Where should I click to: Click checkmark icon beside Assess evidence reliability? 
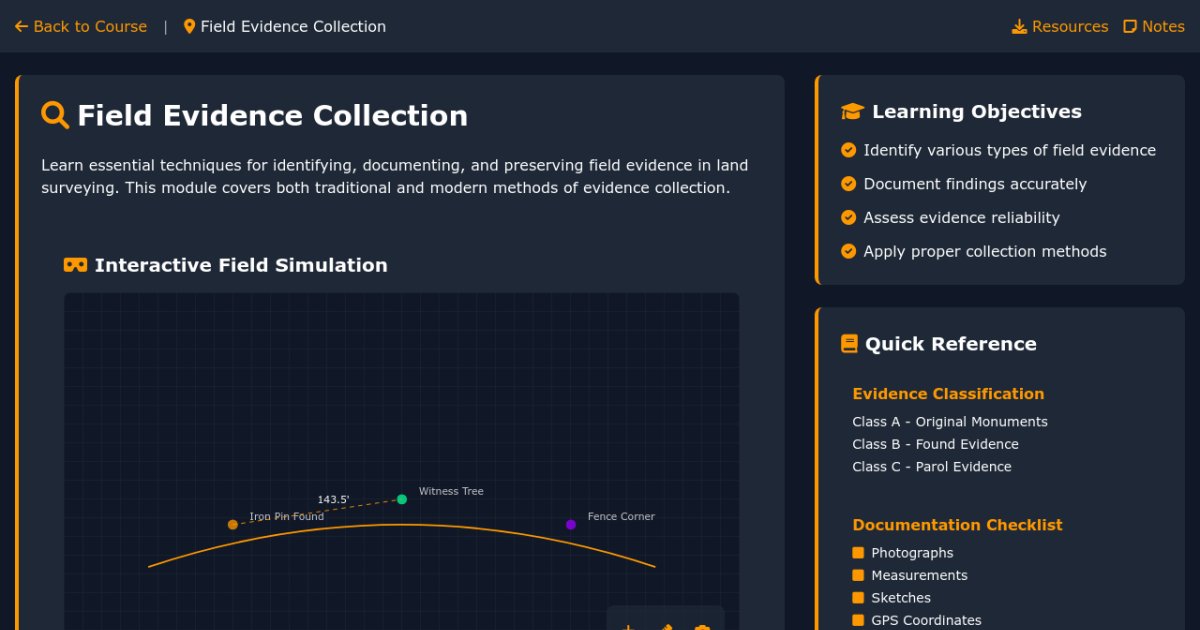(x=849, y=218)
